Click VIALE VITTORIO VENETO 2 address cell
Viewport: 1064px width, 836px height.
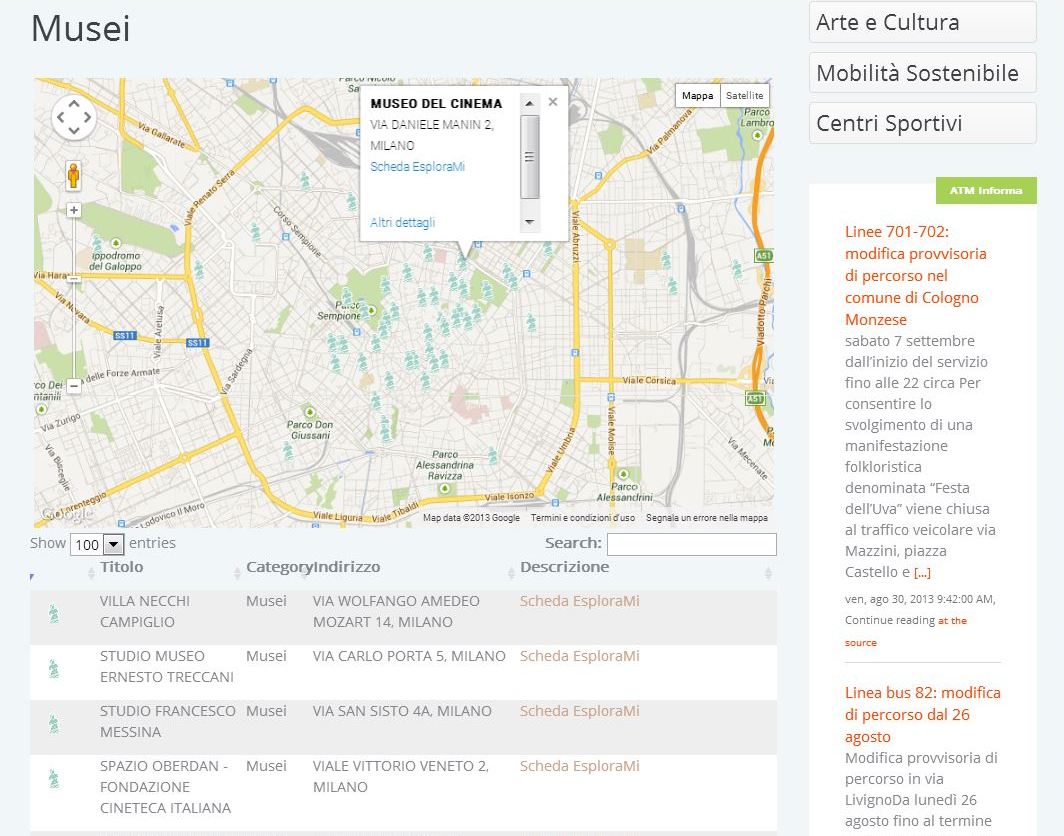(400, 776)
